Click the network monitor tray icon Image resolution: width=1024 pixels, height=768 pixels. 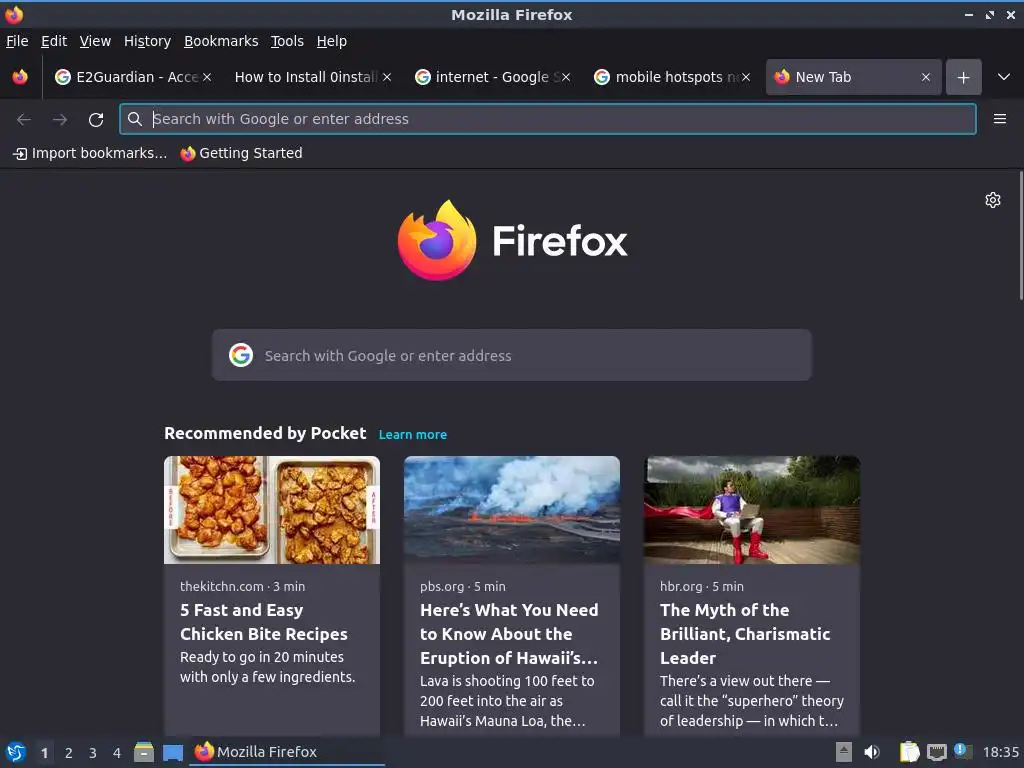[x=936, y=752]
